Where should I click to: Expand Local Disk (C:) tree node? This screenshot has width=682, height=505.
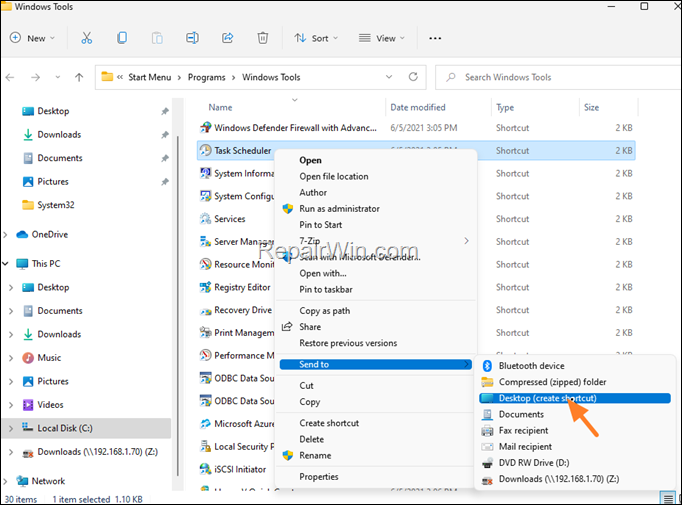[x=11, y=428]
